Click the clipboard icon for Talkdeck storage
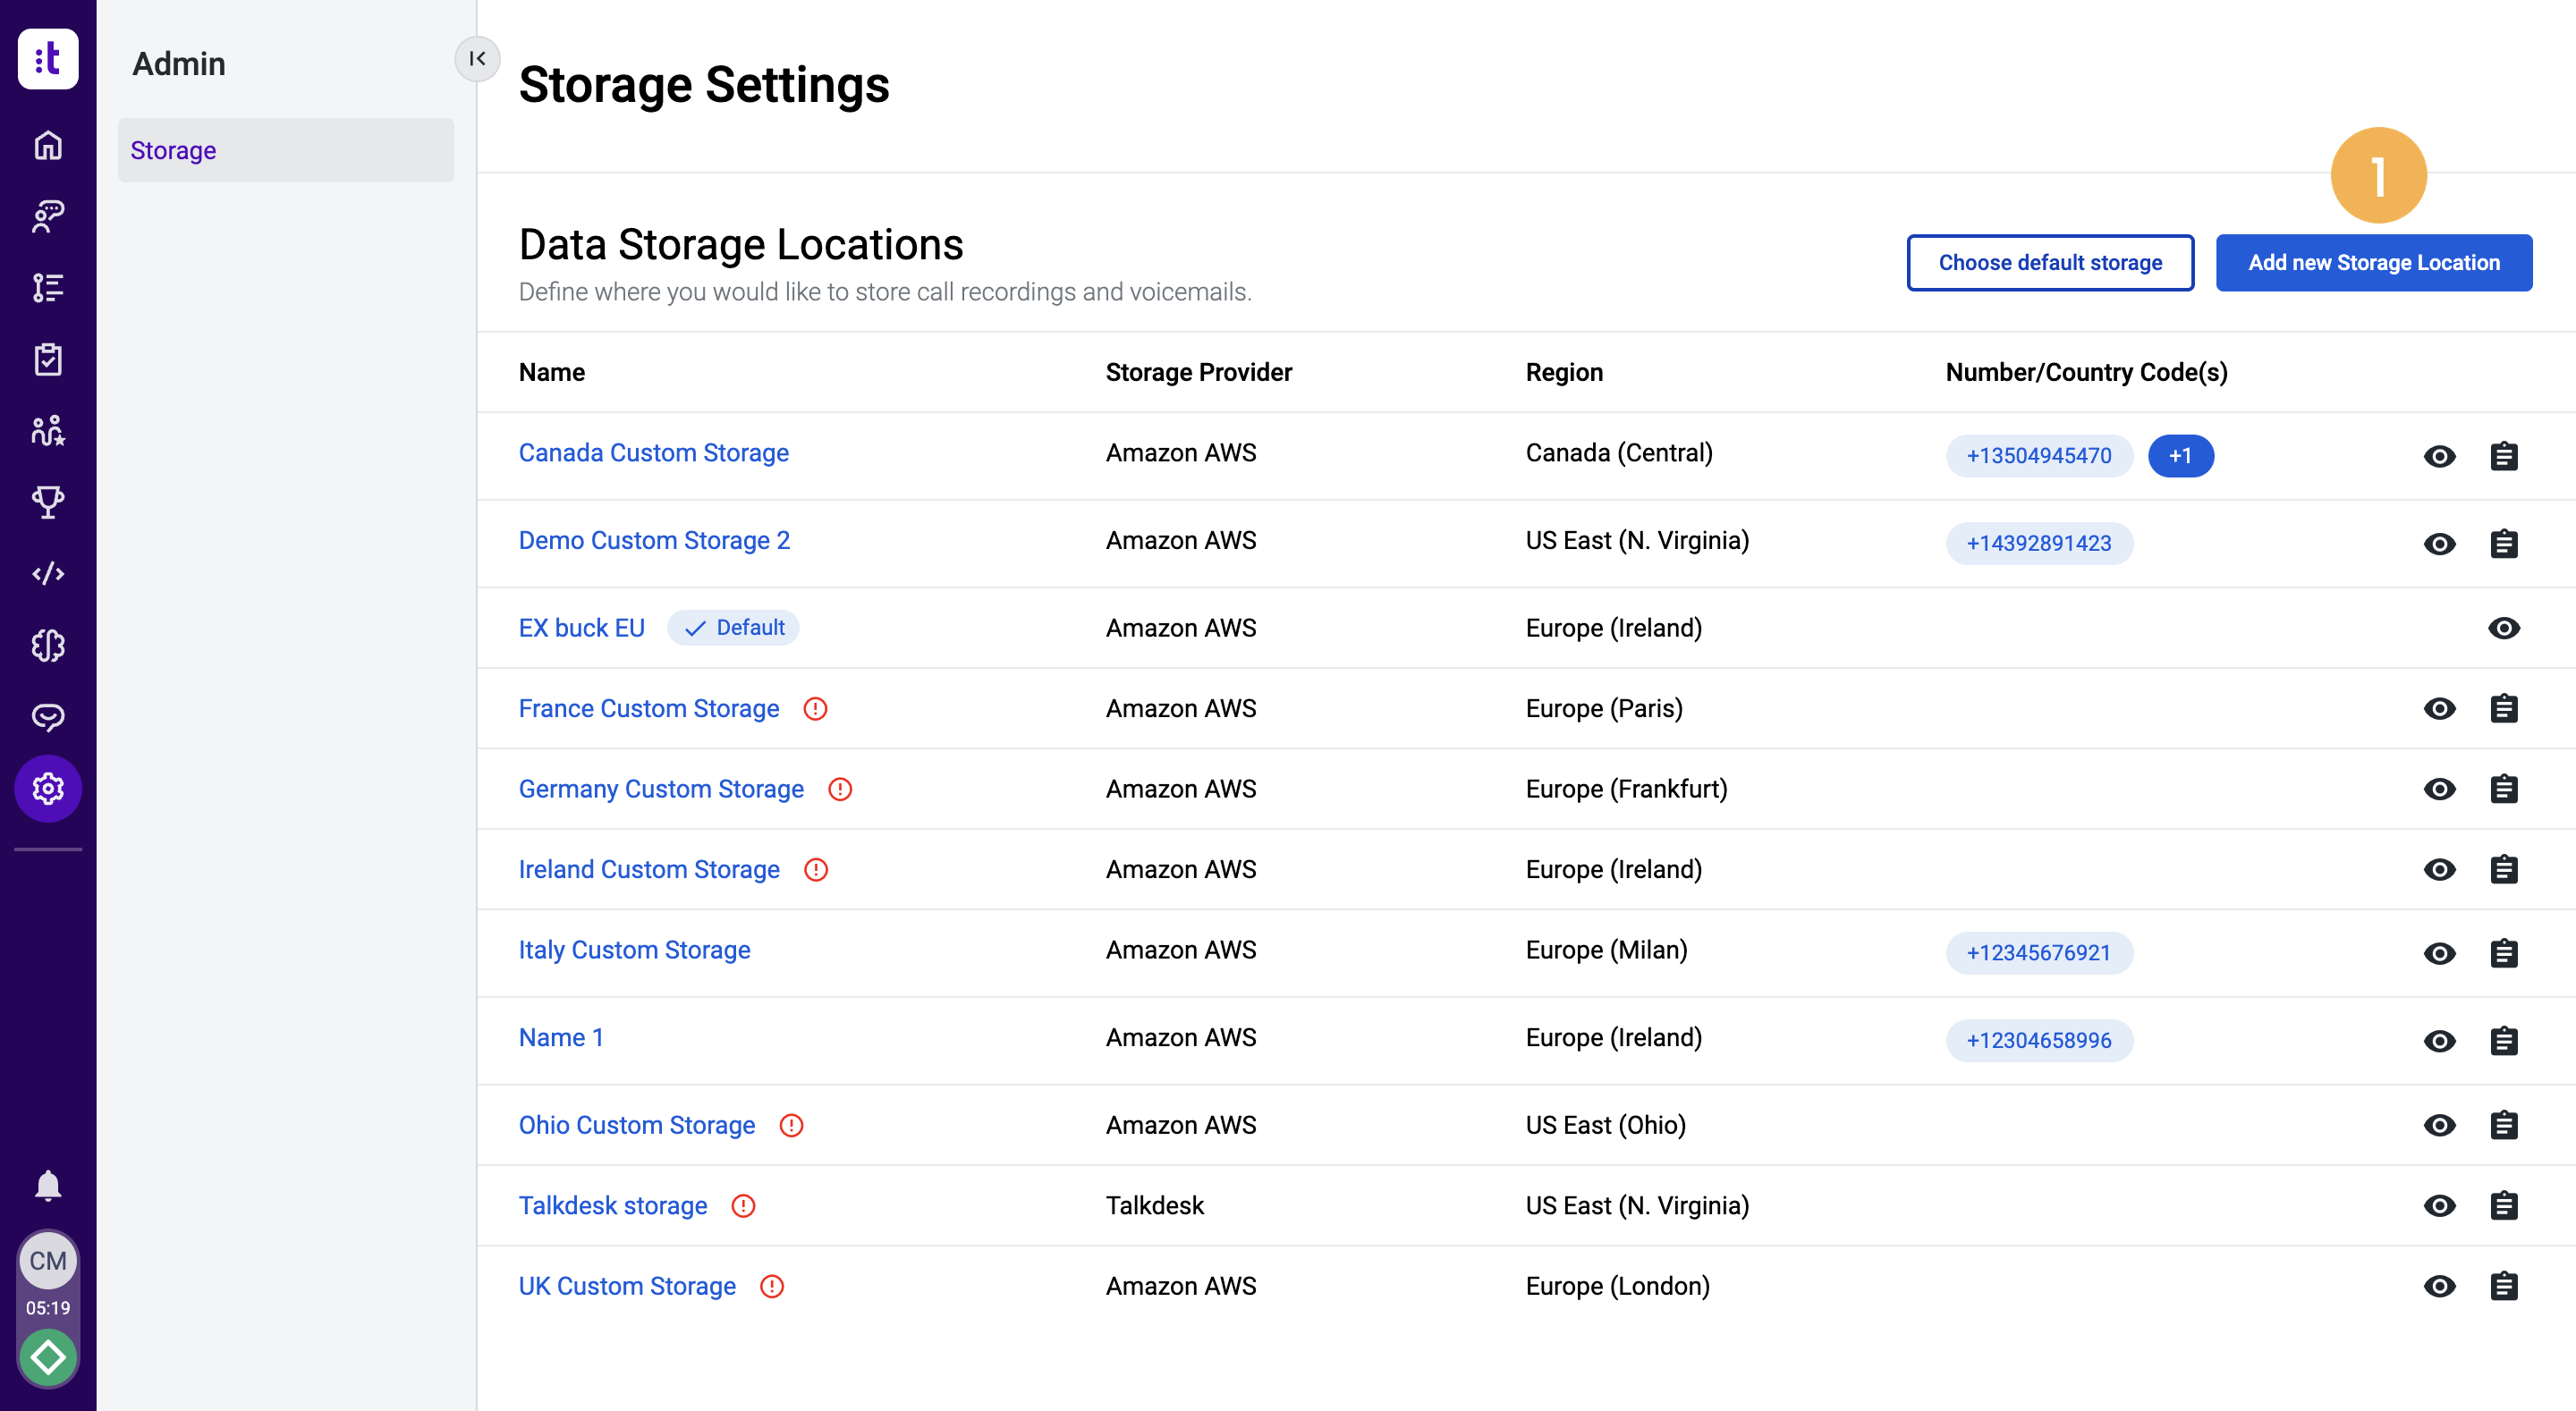Screen dimensions: 2576x1411 coord(2503,1204)
